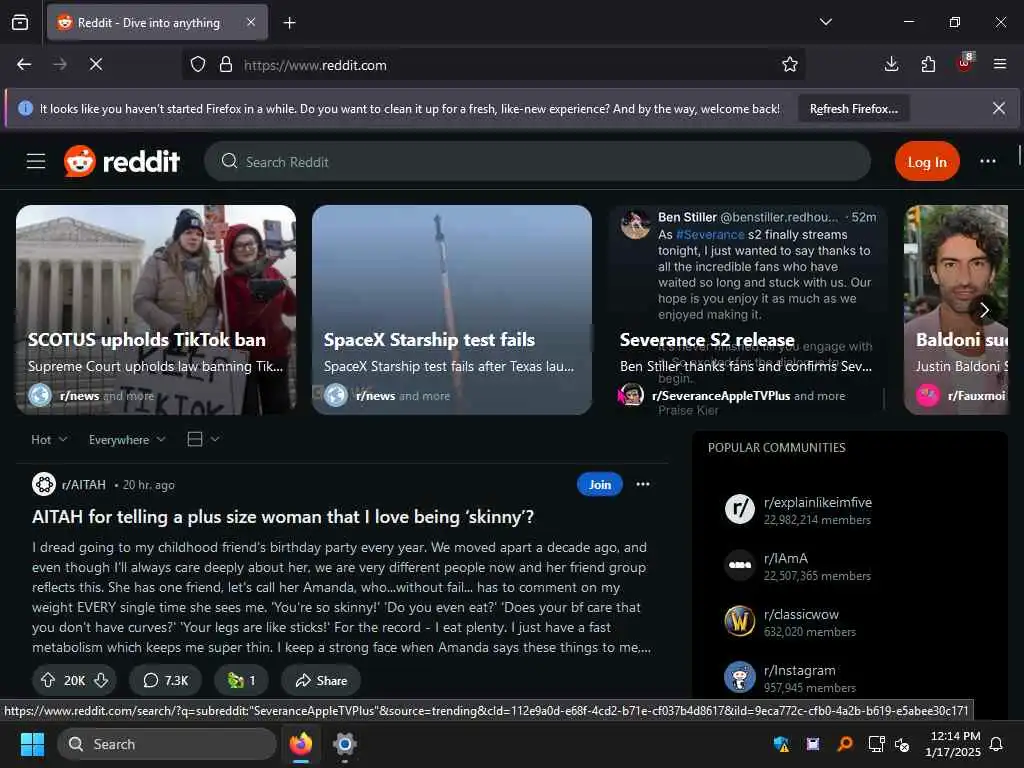1024x768 pixels.
Task: Open Windows notifications bell icon
Action: pyautogui.click(x=997, y=744)
